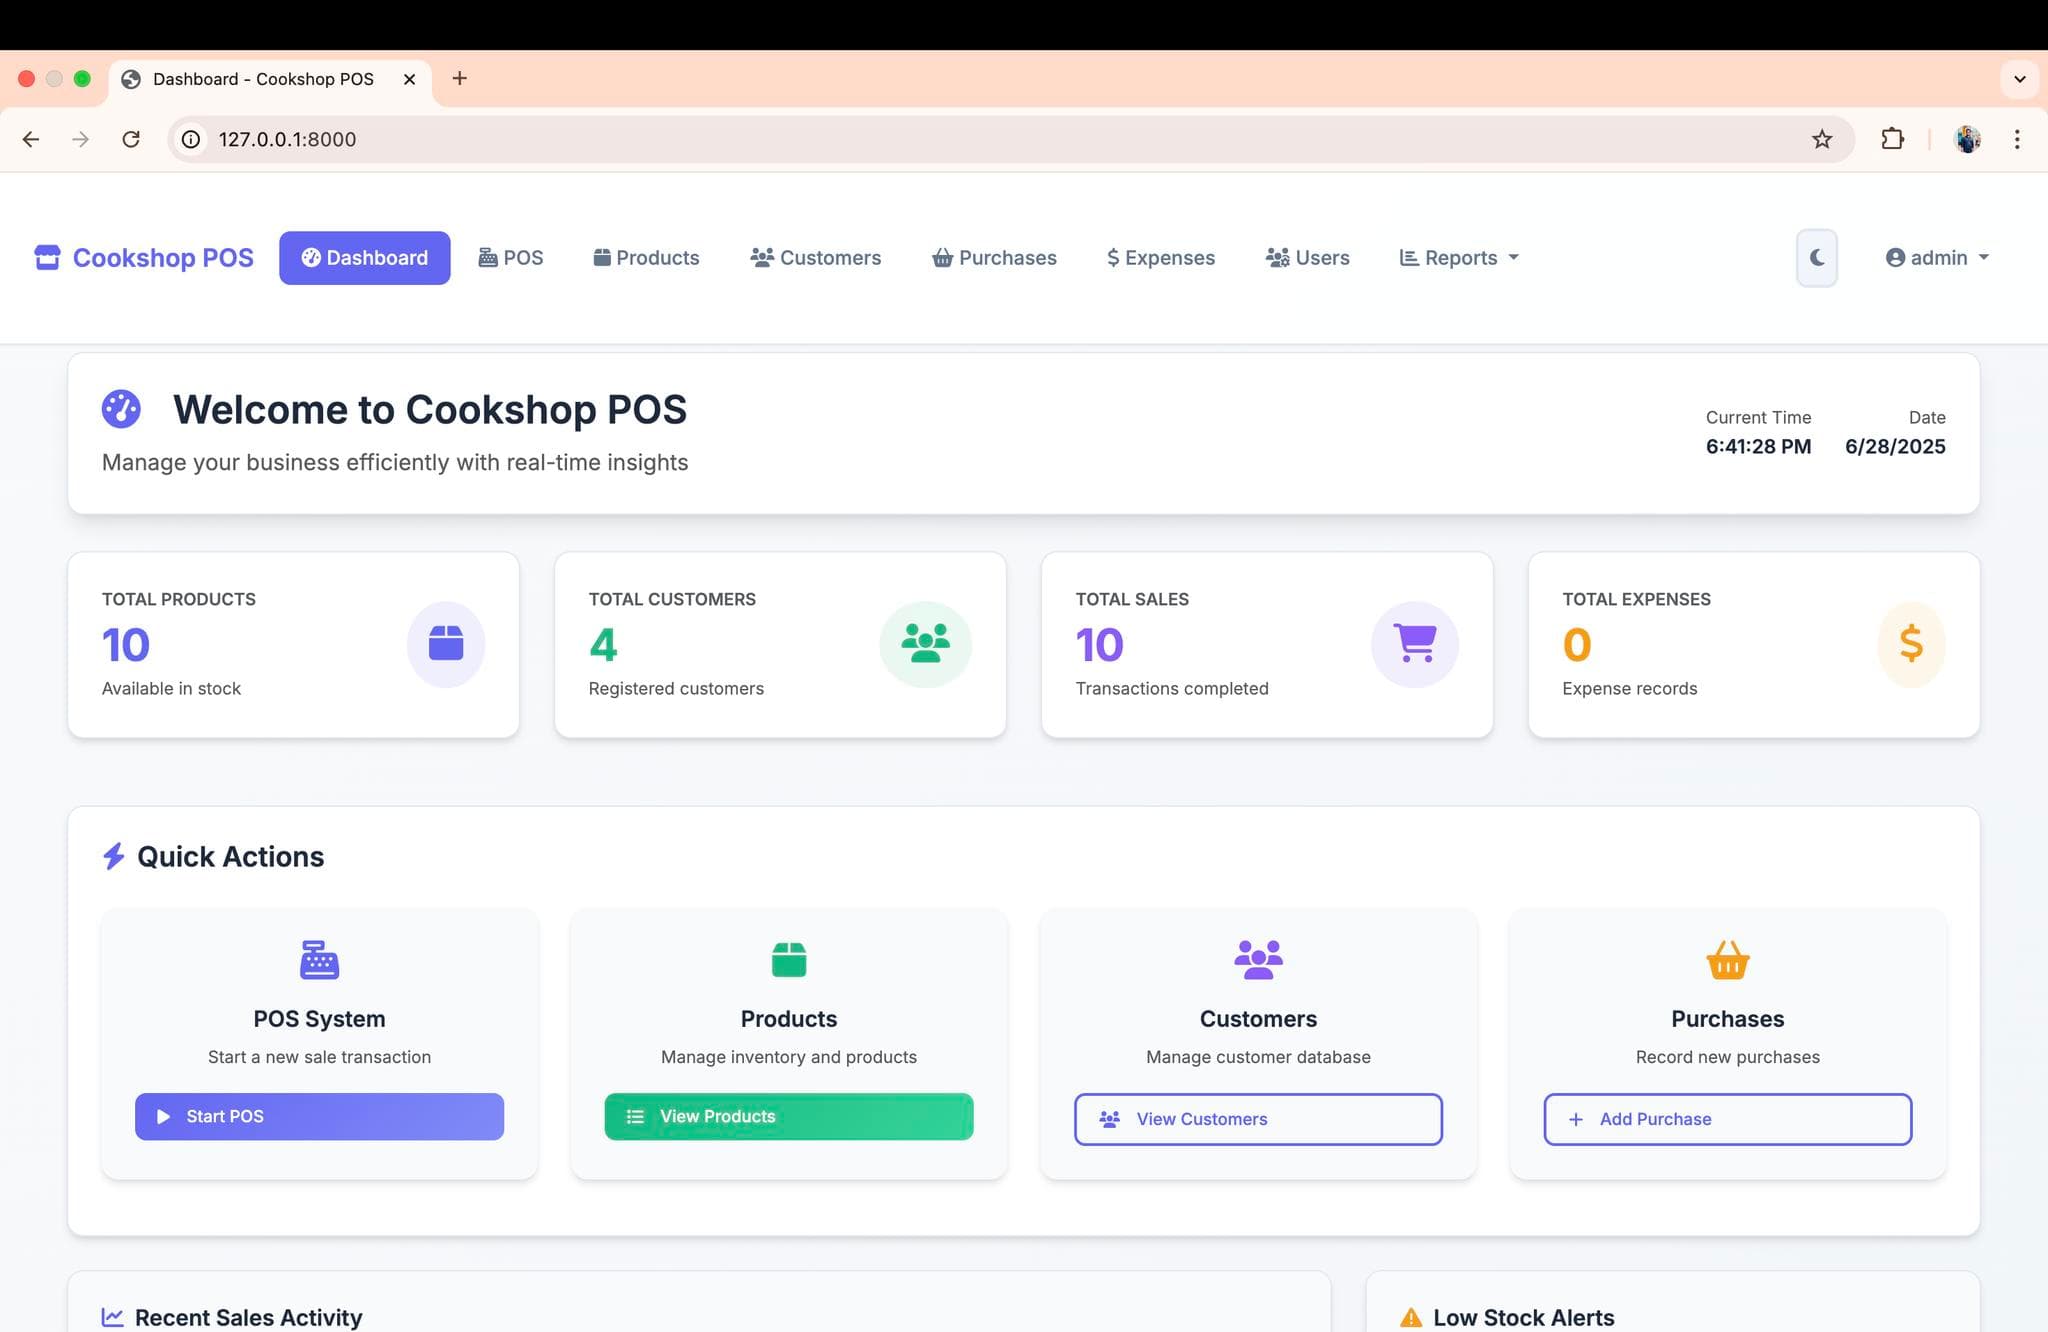Image resolution: width=2048 pixels, height=1332 pixels.
Task: Go to the POS nav item
Action: point(511,258)
